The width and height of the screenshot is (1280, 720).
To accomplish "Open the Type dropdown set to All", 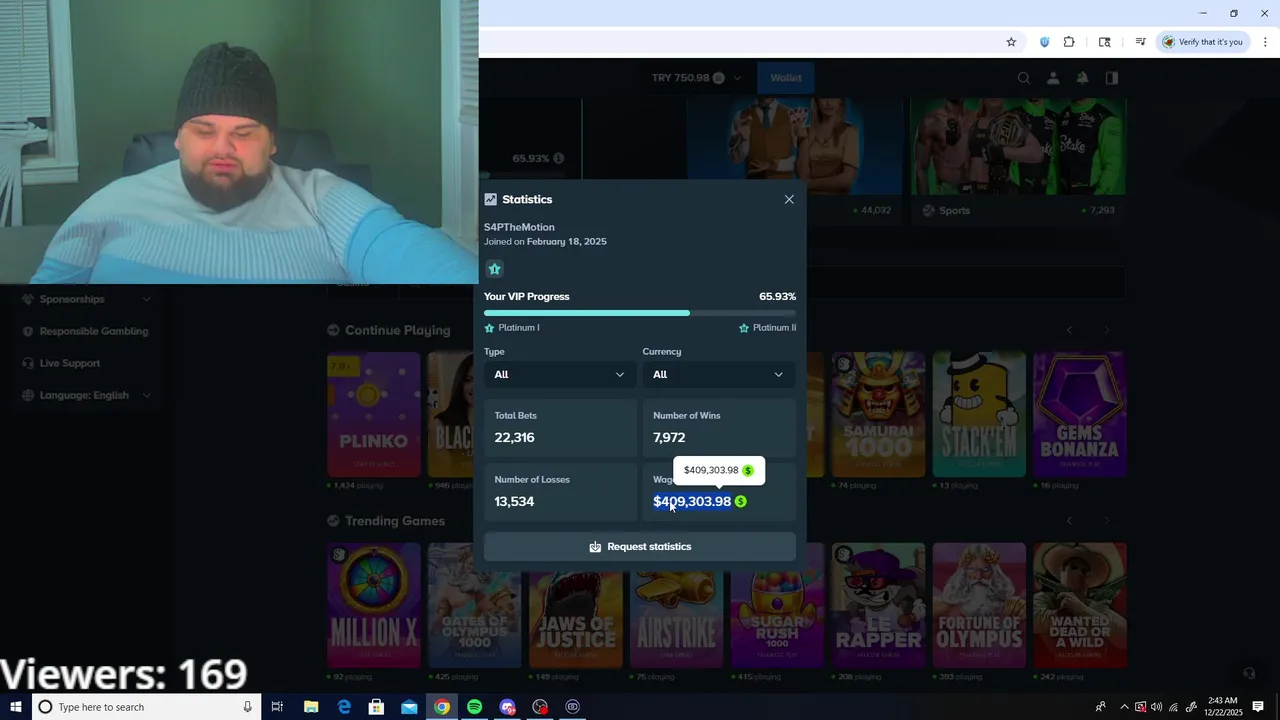I will click(559, 374).
